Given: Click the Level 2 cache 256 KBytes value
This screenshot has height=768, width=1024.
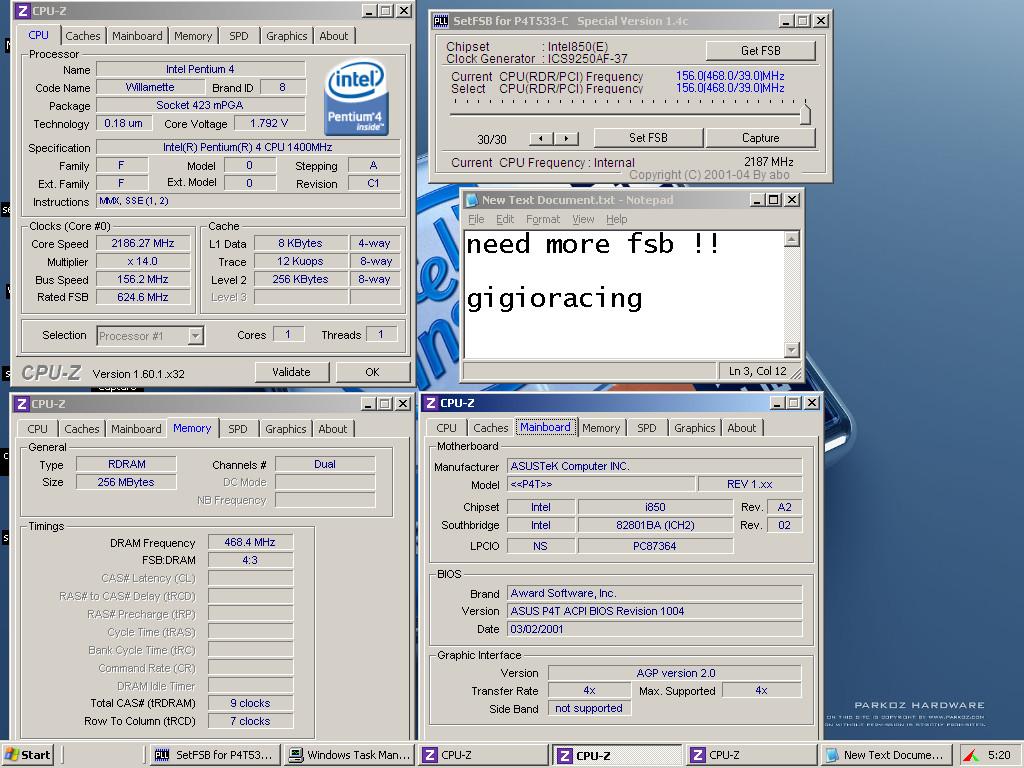Looking at the screenshot, I should point(300,280).
